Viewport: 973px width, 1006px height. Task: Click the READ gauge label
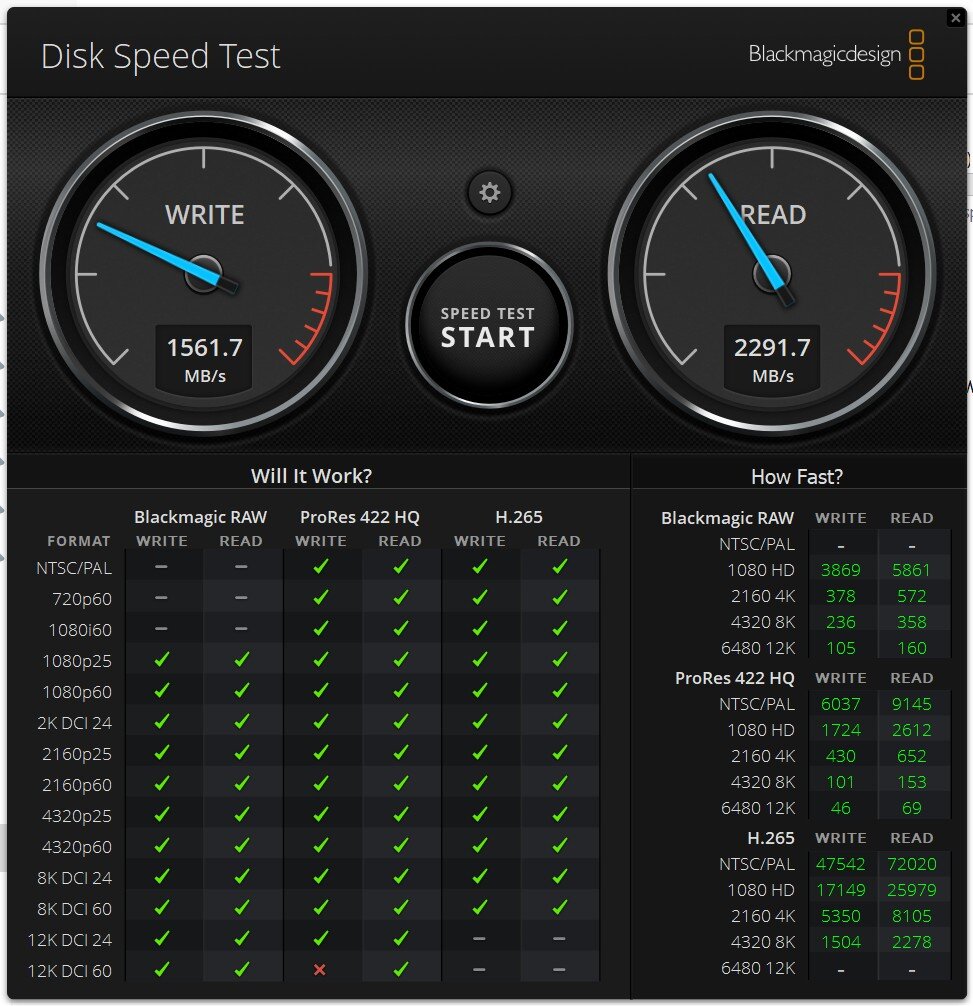point(773,215)
